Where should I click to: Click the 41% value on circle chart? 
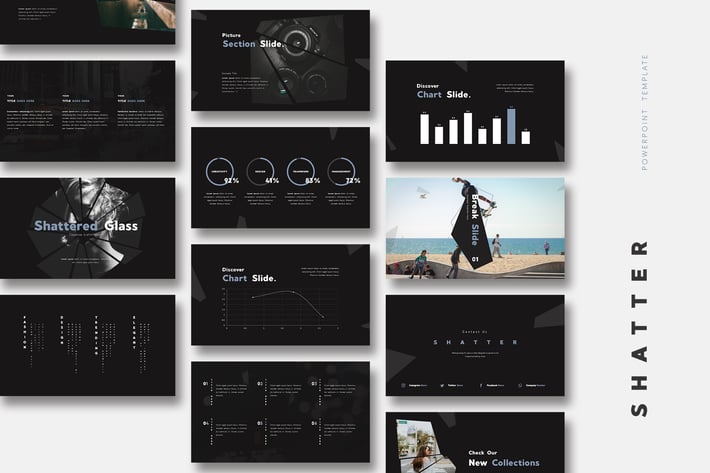click(x=272, y=181)
